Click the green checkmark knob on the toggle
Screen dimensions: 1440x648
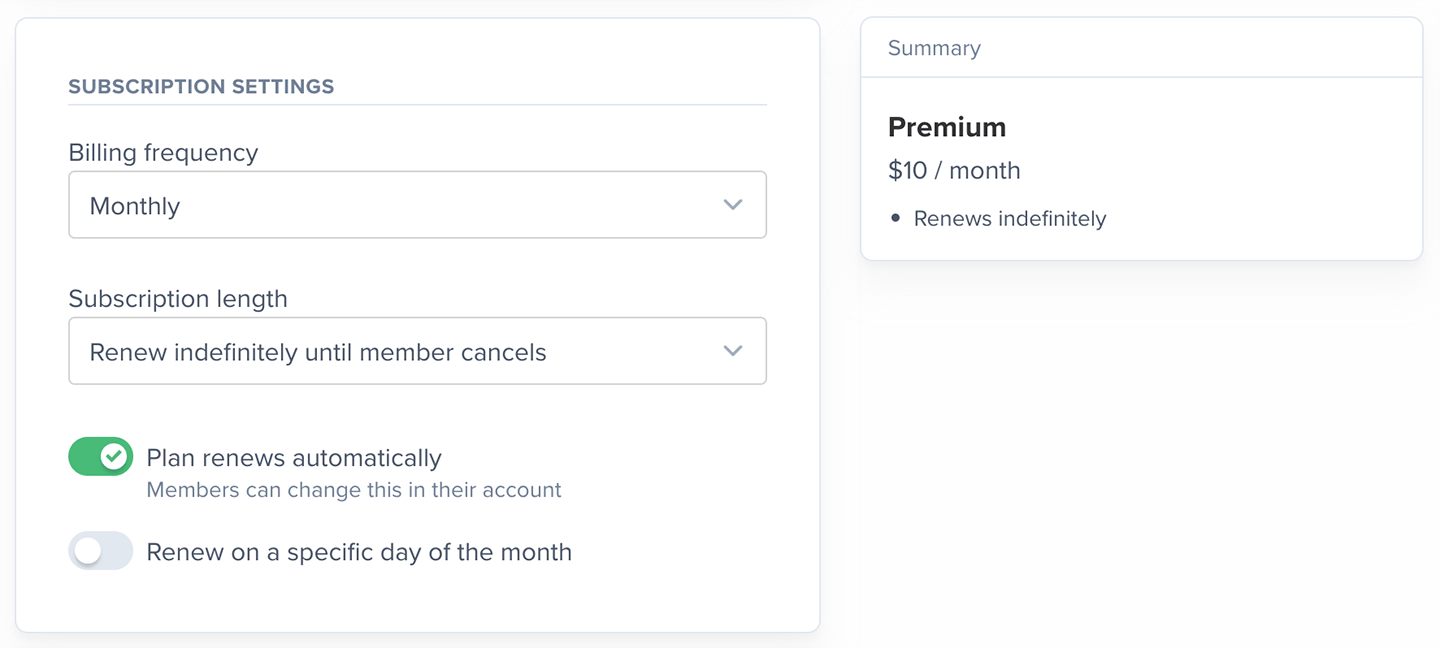click(x=114, y=457)
